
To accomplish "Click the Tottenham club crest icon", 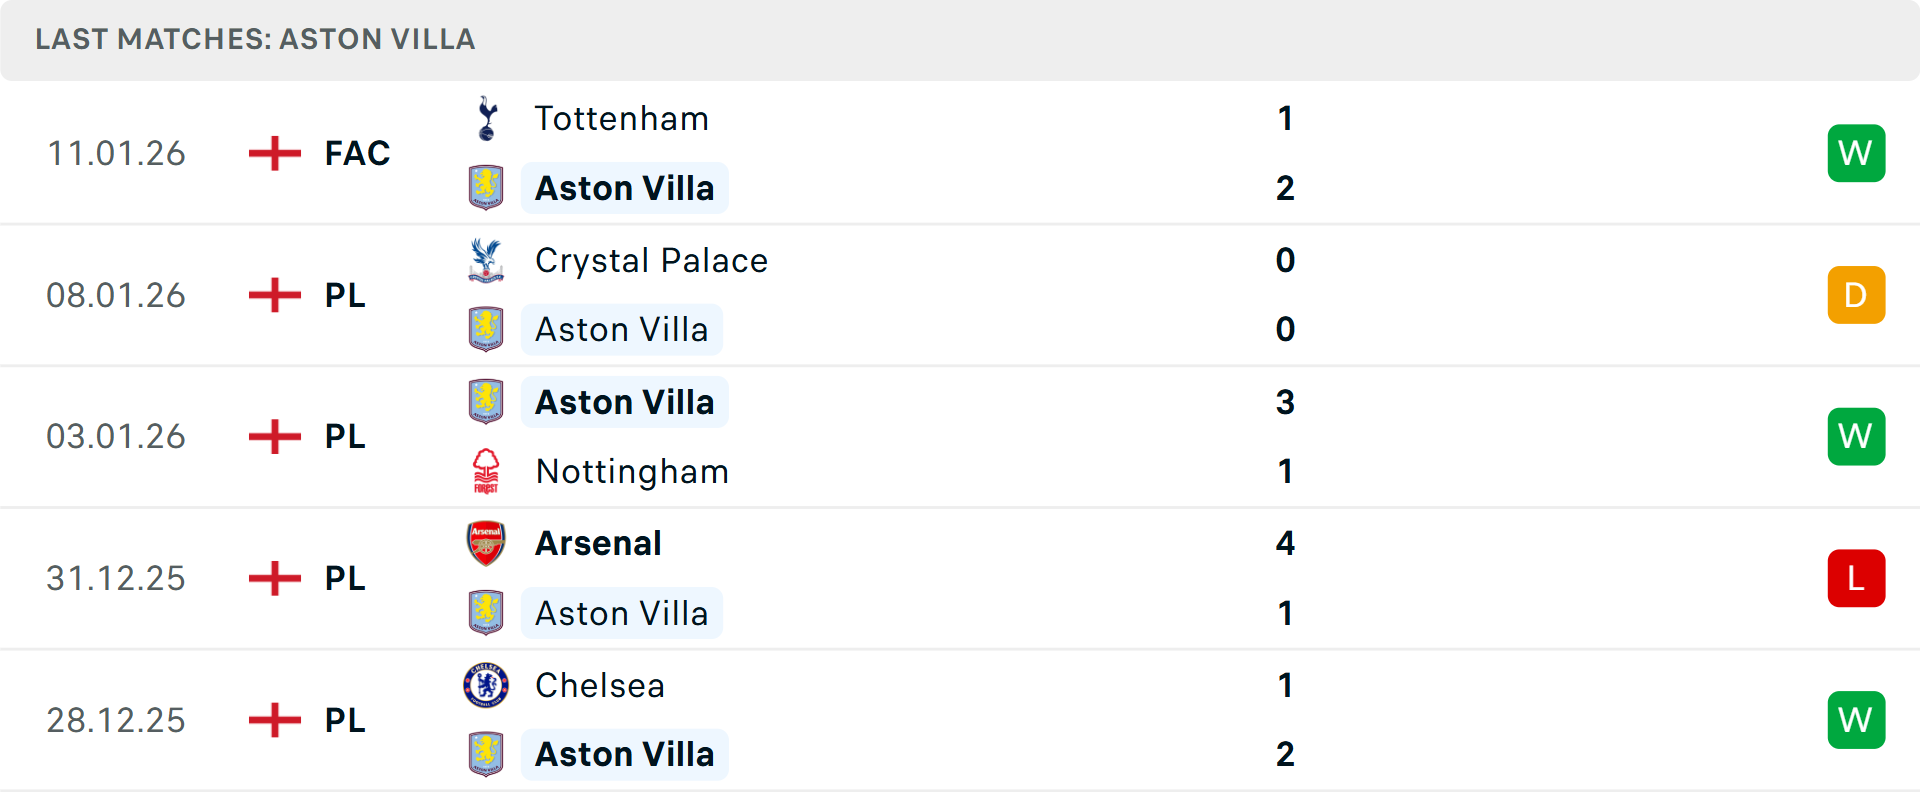I will click(x=487, y=119).
